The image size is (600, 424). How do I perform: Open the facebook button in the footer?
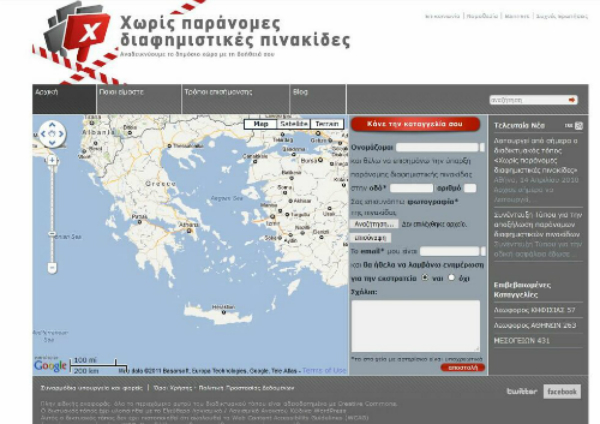[x=562, y=391]
